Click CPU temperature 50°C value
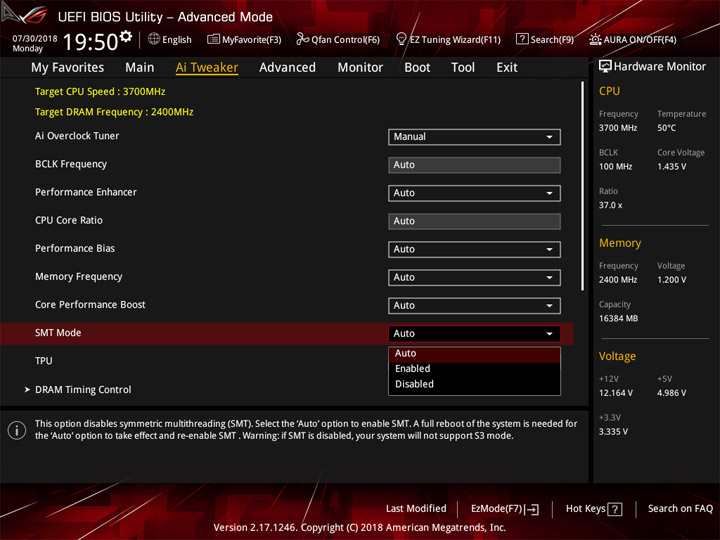Viewport: 720px width, 540px height. click(666, 128)
